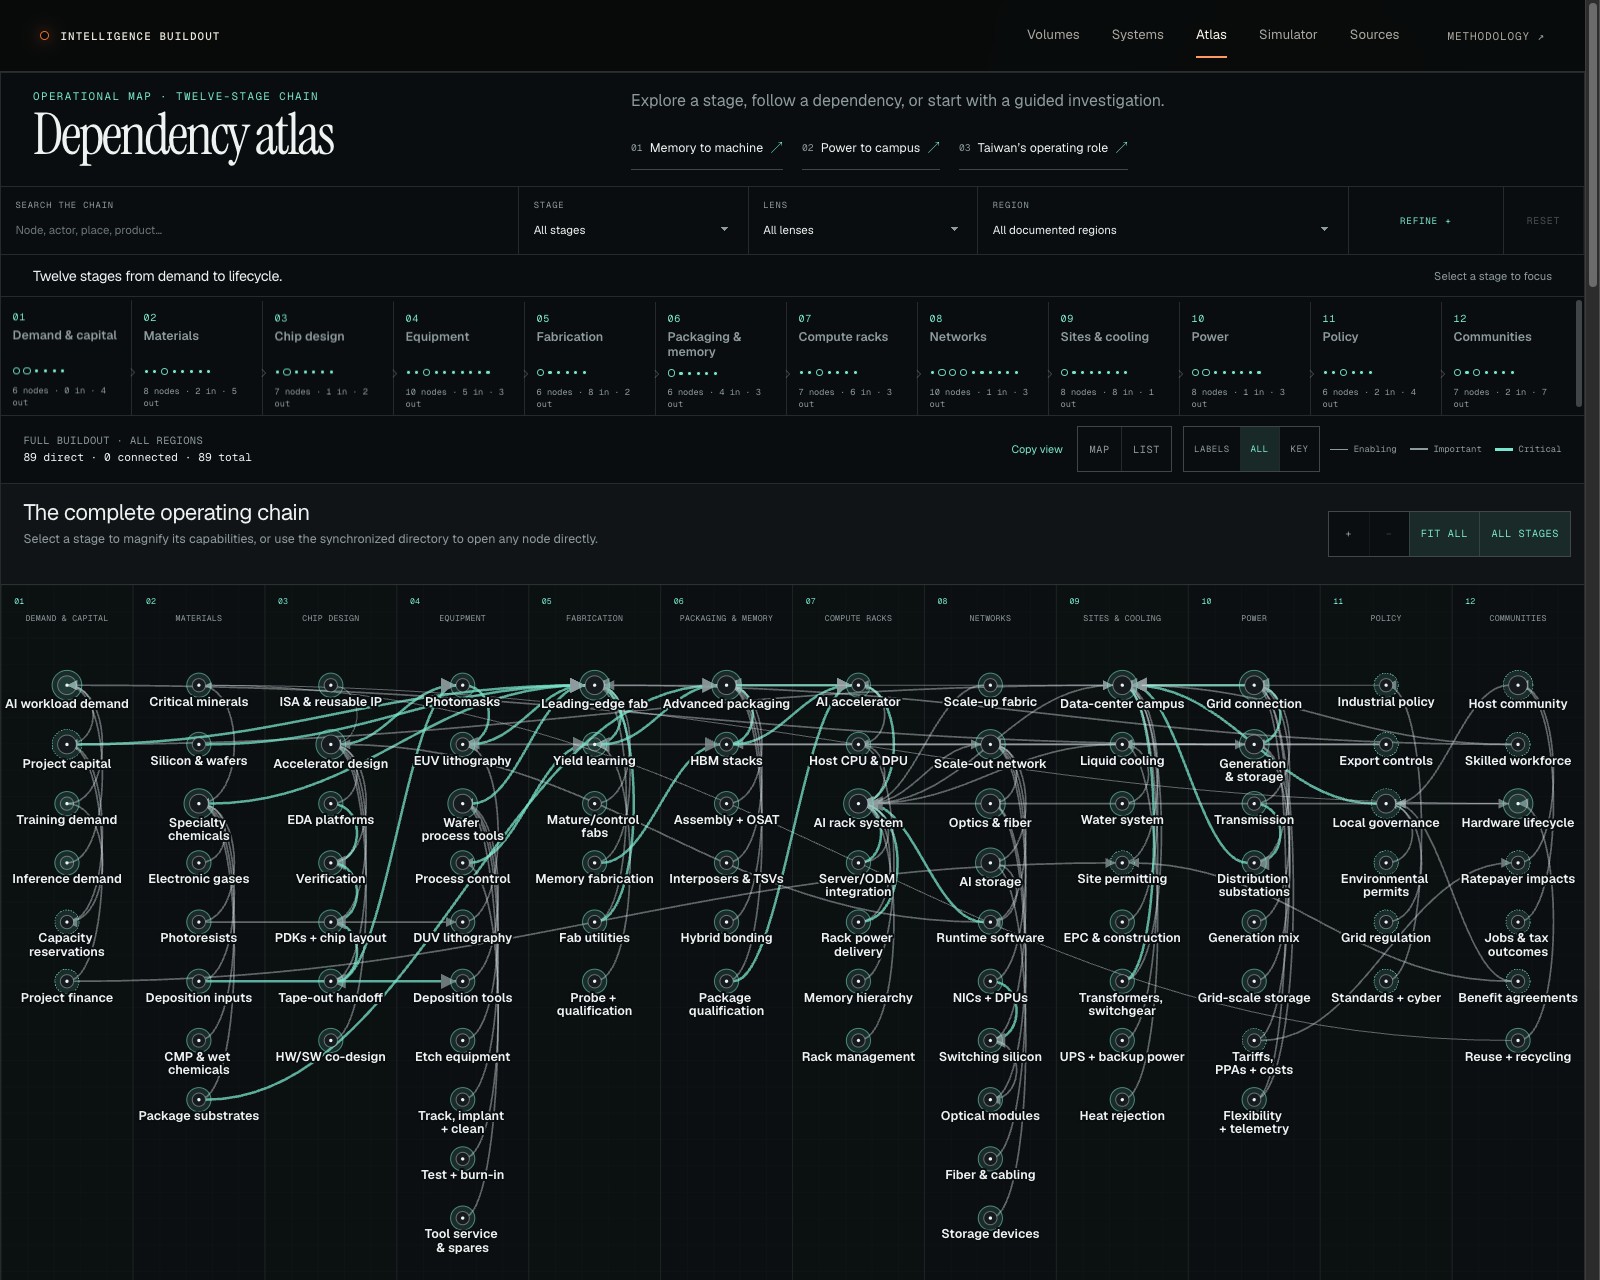Open the METHODOLOGY external link
Viewport: 1600px width, 1280px height.
coord(1496,36)
